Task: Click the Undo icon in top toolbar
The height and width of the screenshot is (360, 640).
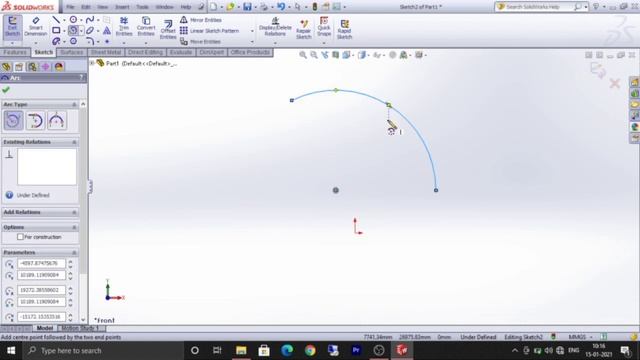Action: pos(281,7)
